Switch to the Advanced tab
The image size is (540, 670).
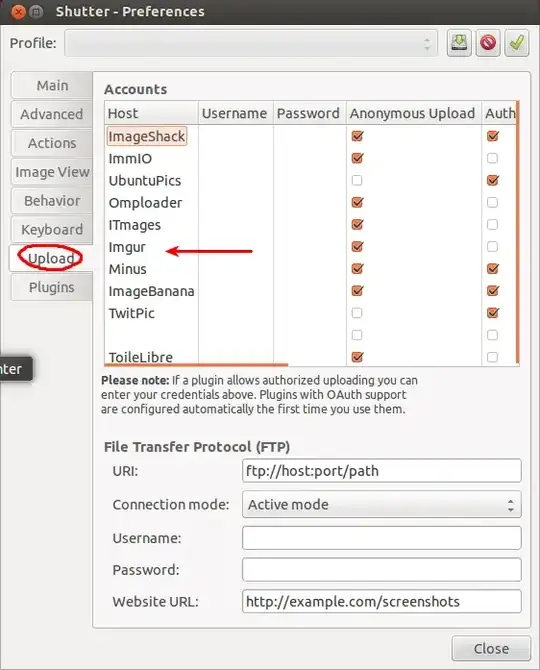[x=52, y=114]
